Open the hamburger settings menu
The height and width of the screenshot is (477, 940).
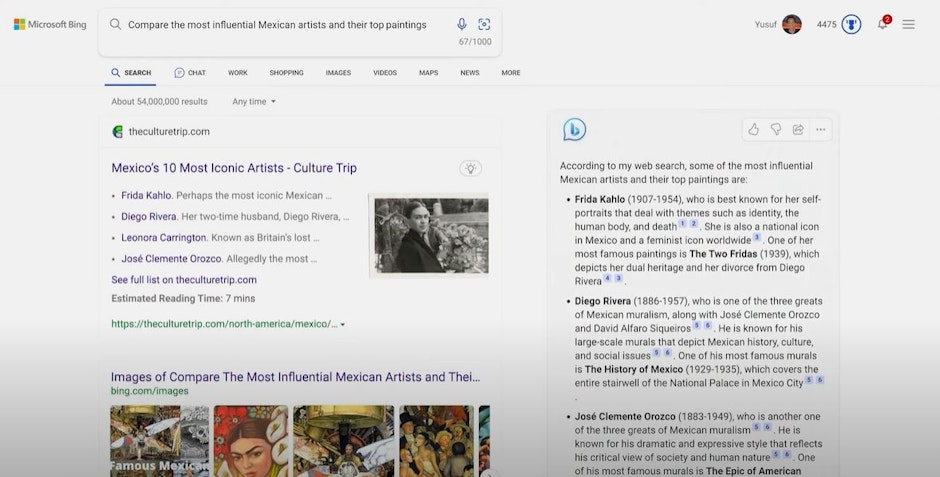tap(908, 25)
